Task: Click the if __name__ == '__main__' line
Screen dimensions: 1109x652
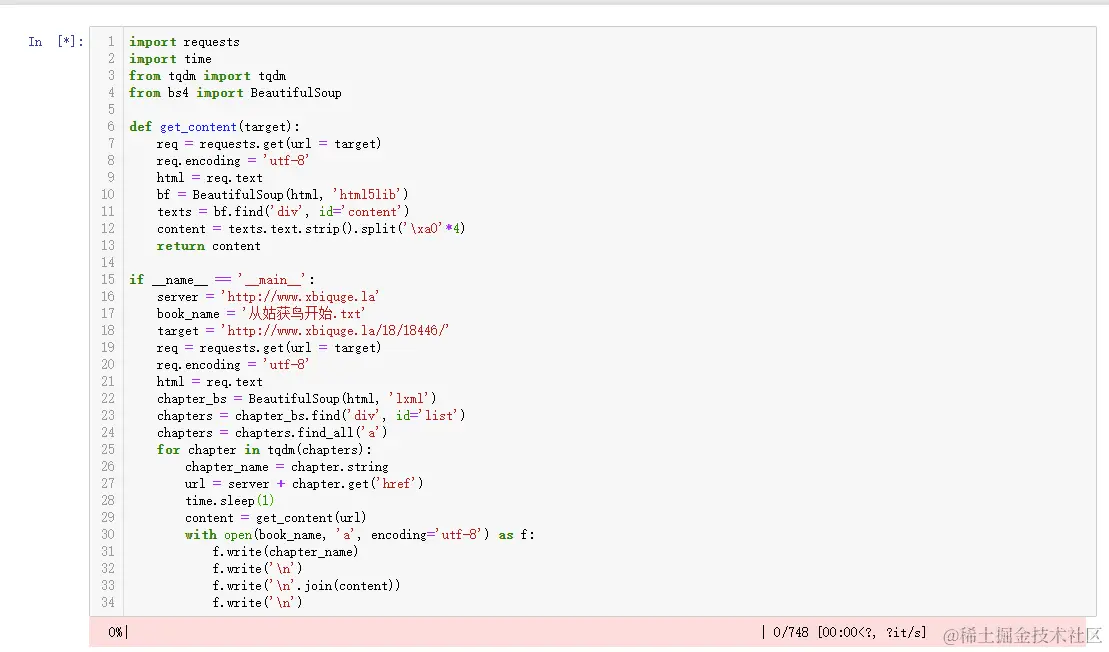Action: point(222,279)
